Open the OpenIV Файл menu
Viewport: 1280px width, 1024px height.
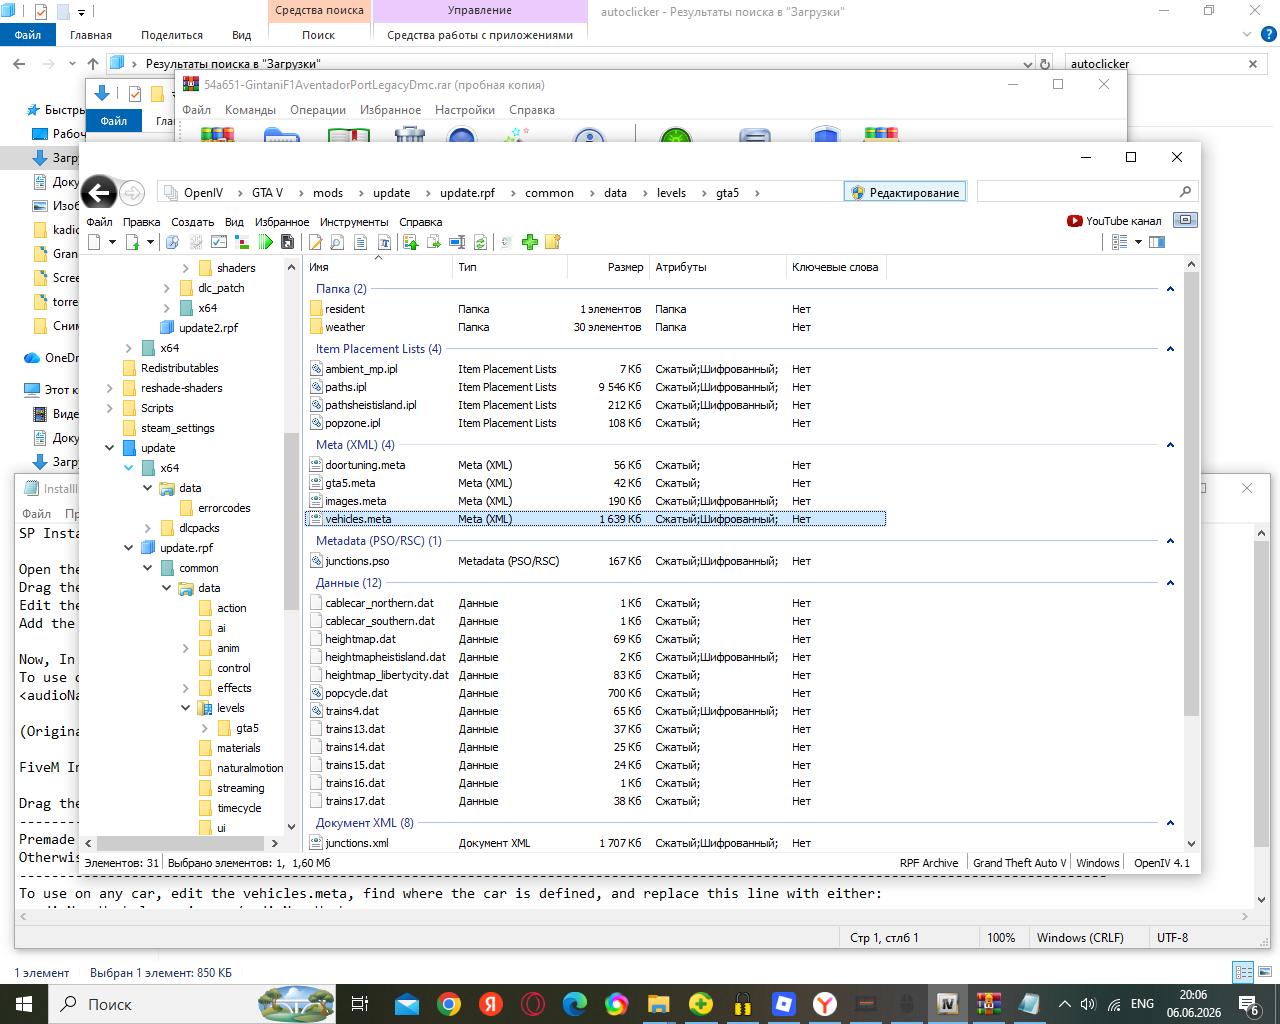pyautogui.click(x=99, y=222)
